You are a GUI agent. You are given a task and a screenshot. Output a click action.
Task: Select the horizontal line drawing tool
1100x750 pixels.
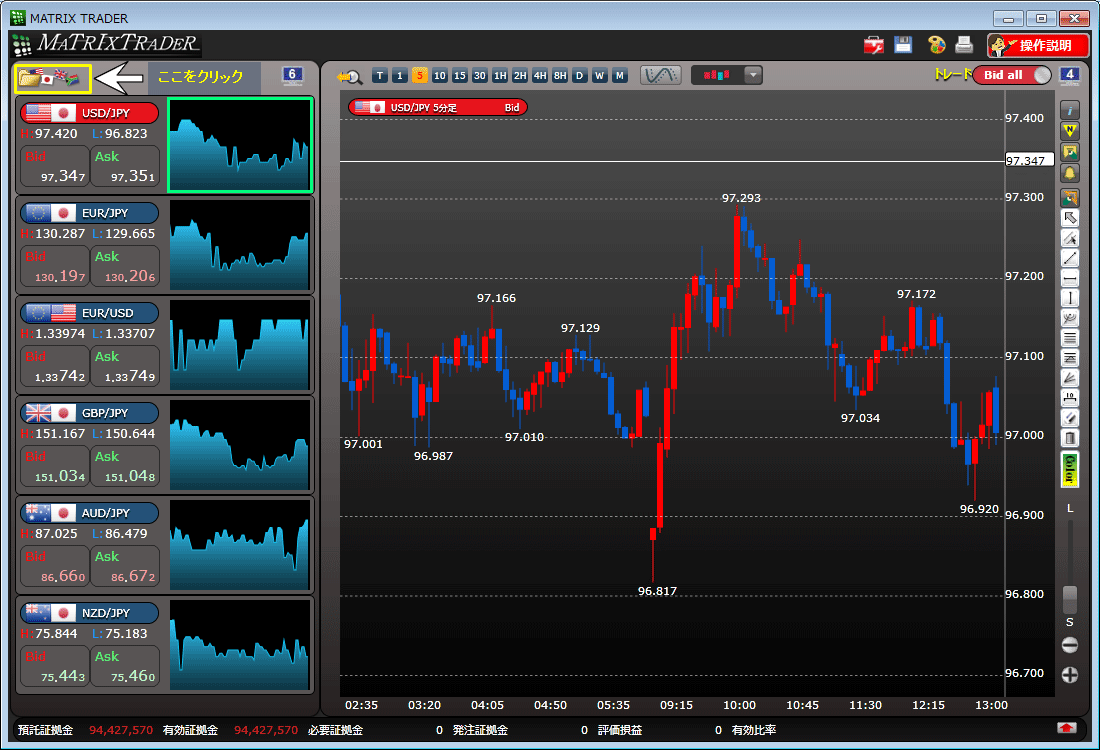coord(1070,279)
